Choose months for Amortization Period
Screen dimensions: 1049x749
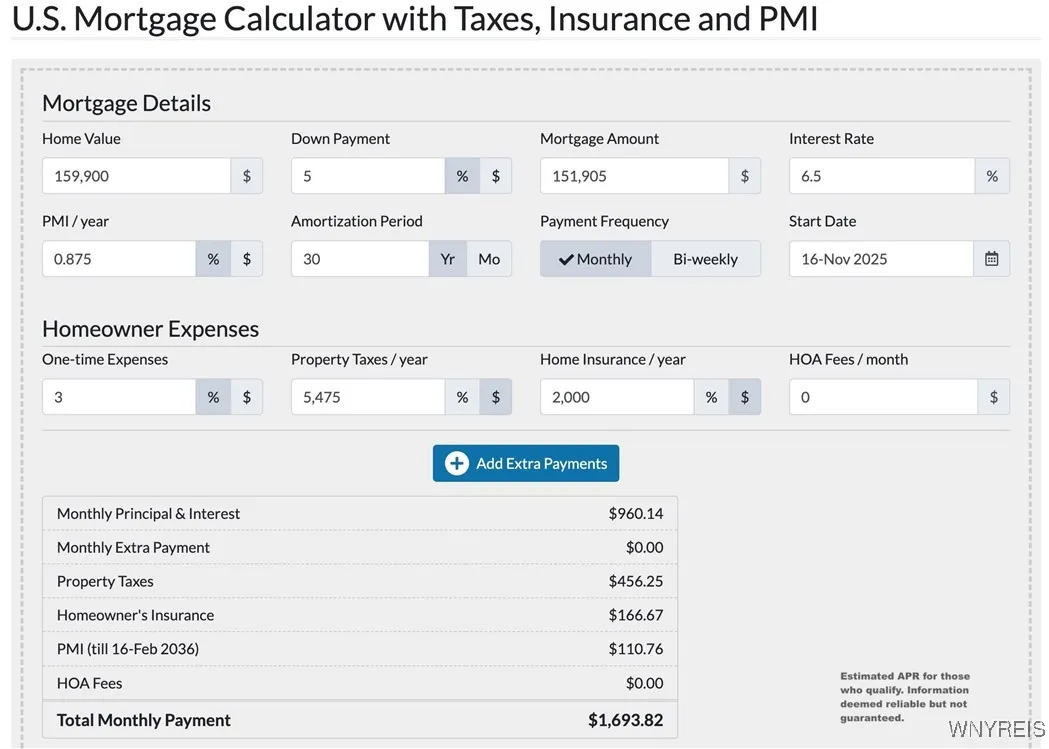489,259
